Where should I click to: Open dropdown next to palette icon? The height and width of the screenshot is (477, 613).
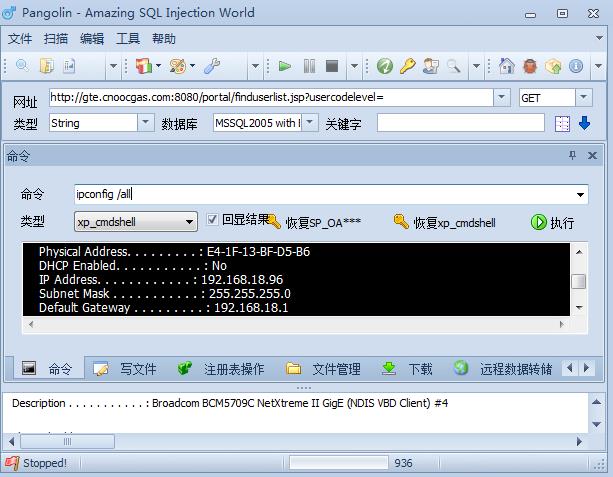pyautogui.click(x=192, y=65)
